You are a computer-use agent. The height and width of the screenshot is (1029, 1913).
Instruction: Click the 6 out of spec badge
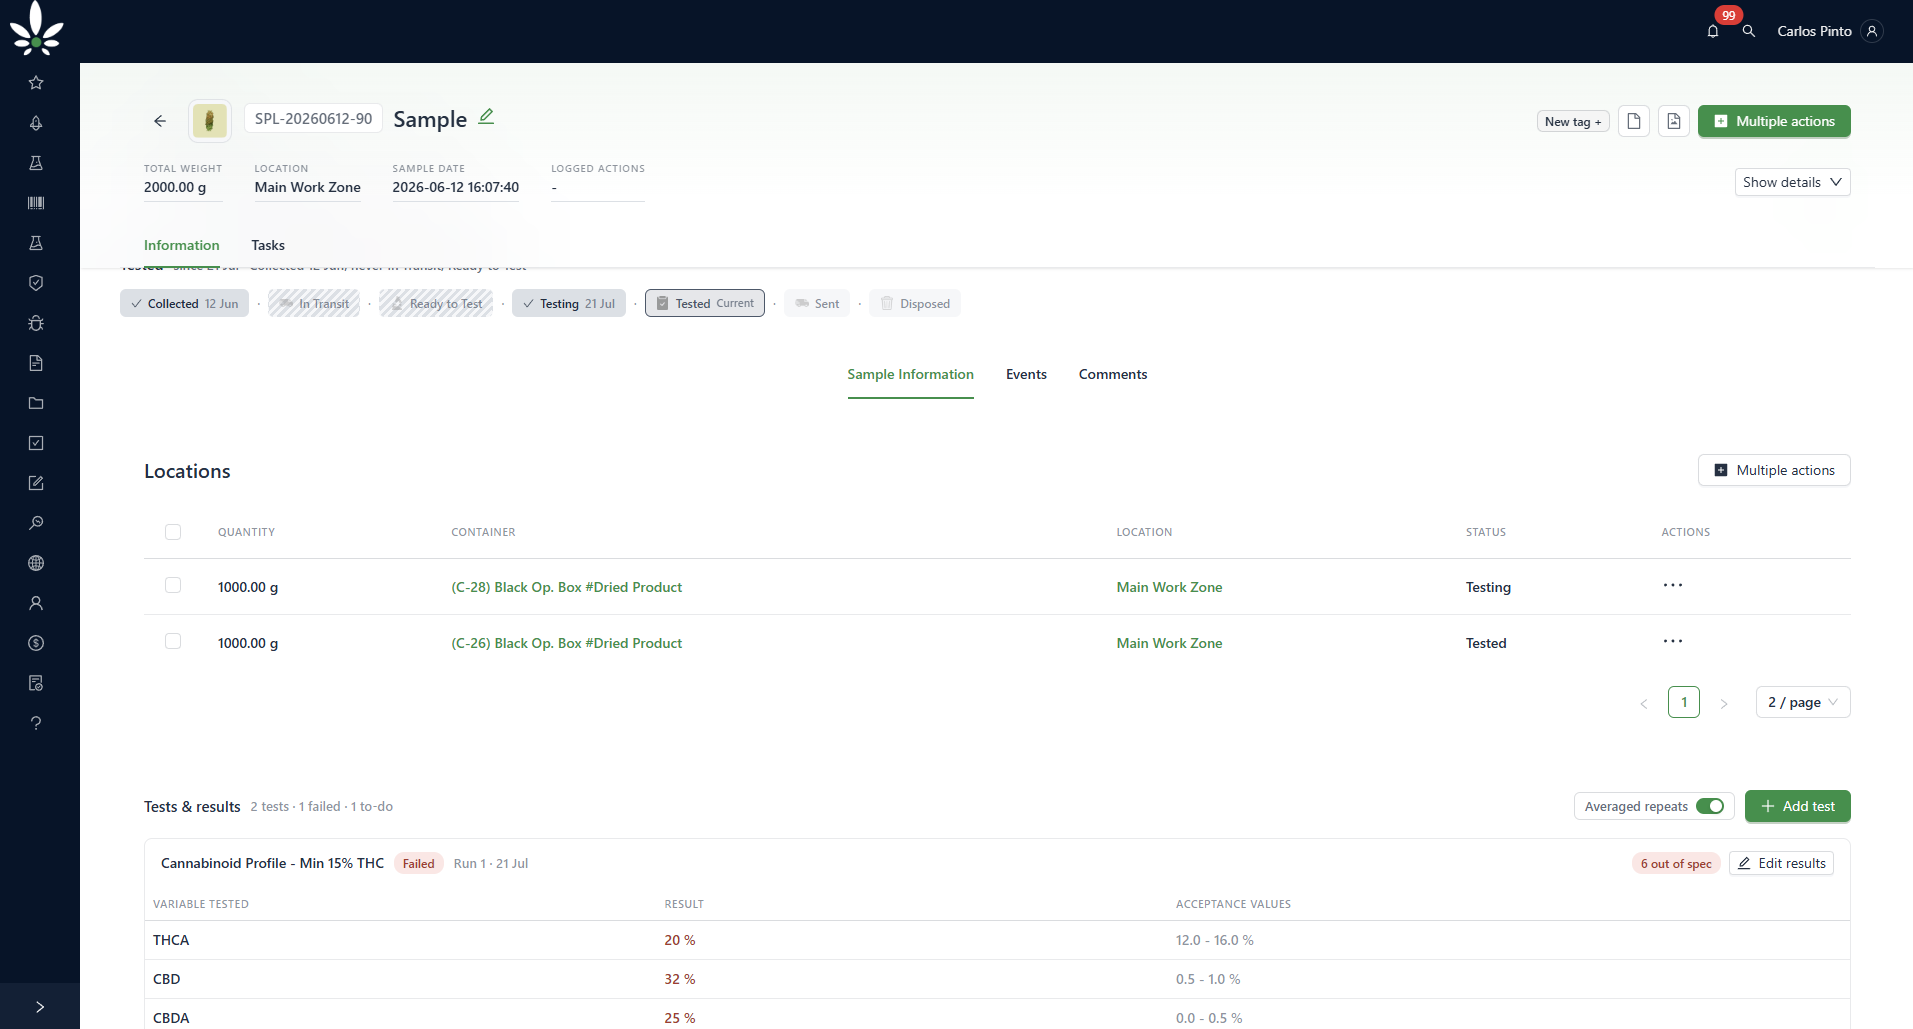pyautogui.click(x=1675, y=863)
